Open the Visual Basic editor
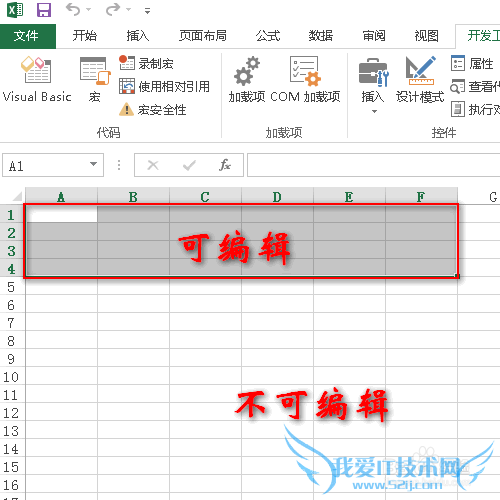The height and width of the screenshot is (500, 500). [37, 79]
